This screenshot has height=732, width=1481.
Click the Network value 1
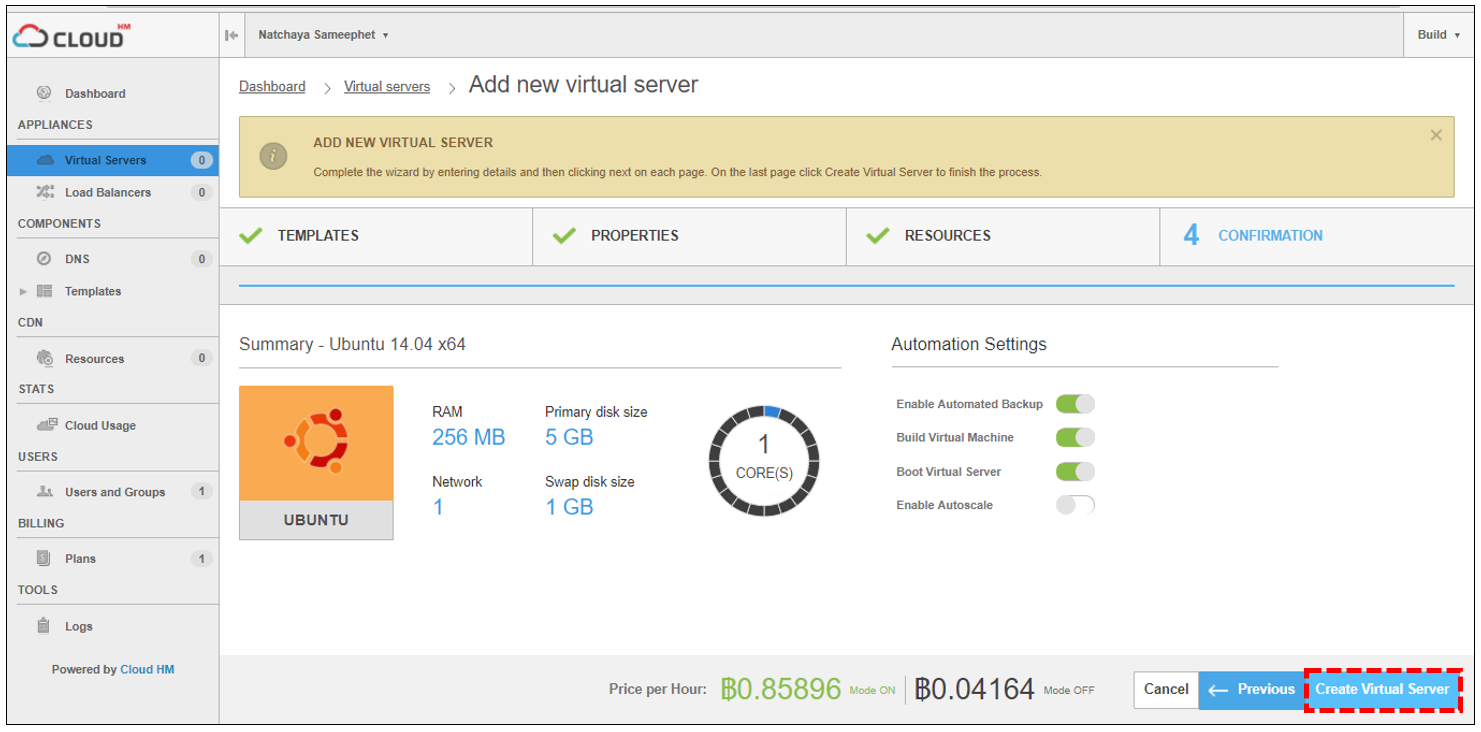(x=438, y=507)
